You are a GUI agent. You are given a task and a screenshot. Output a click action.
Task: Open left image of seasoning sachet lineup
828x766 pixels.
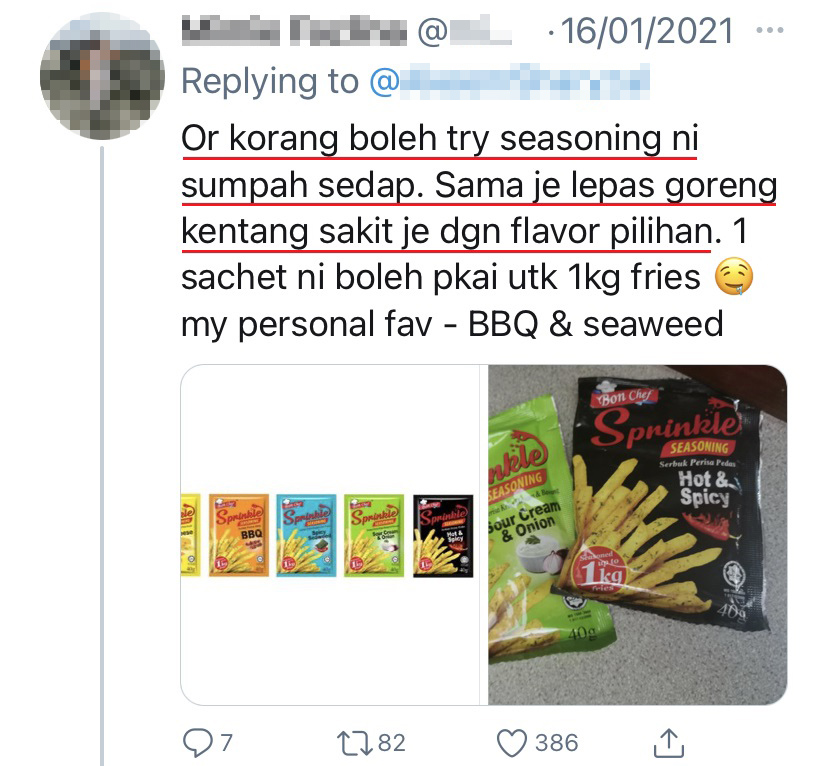[x=330, y=535]
